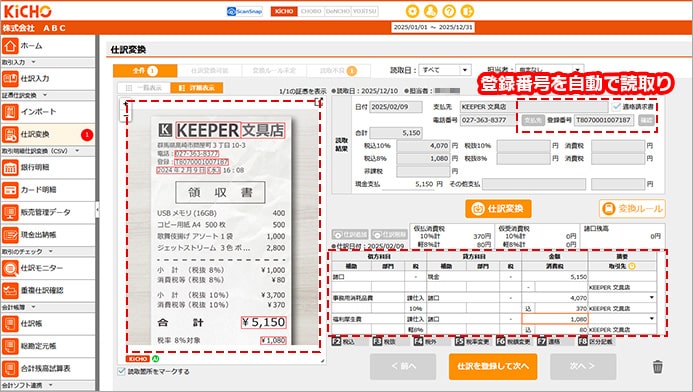The width and height of the screenshot is (693, 392).
Task: Click the highlighted 1,080 amount cell
Action: [555, 319]
